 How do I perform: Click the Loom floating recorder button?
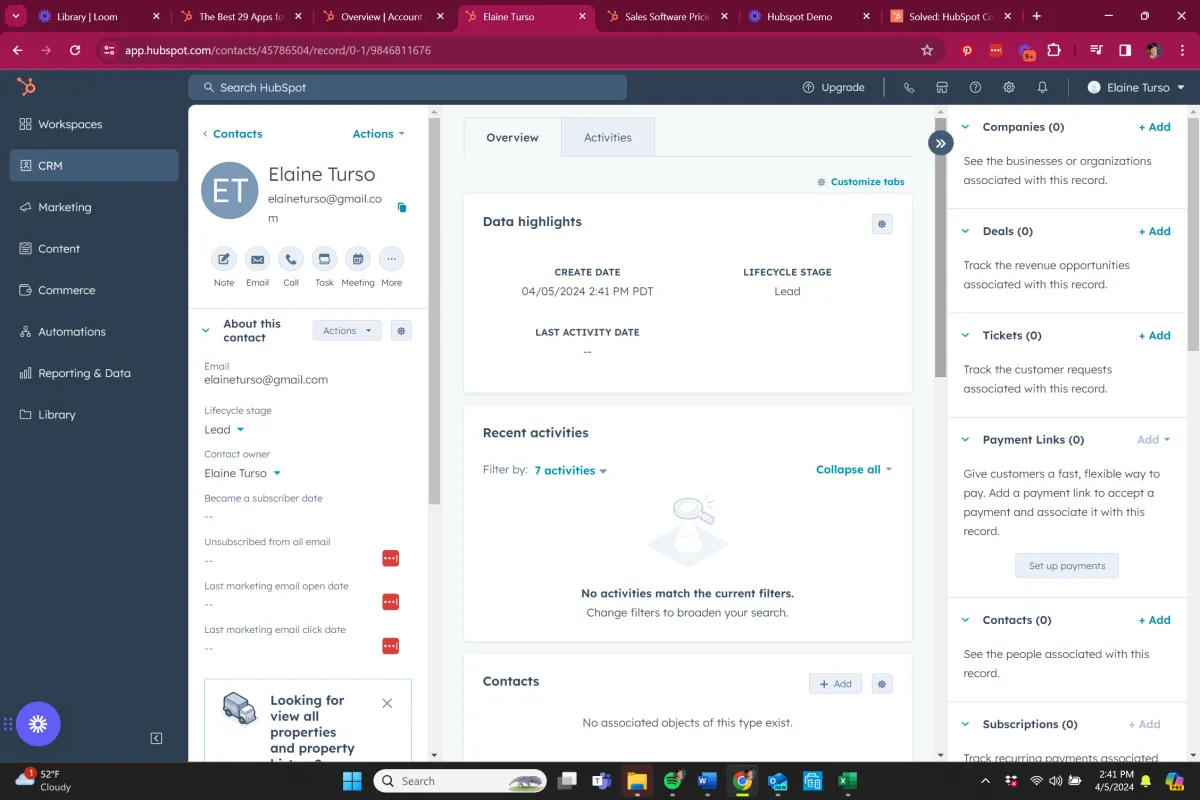38,724
